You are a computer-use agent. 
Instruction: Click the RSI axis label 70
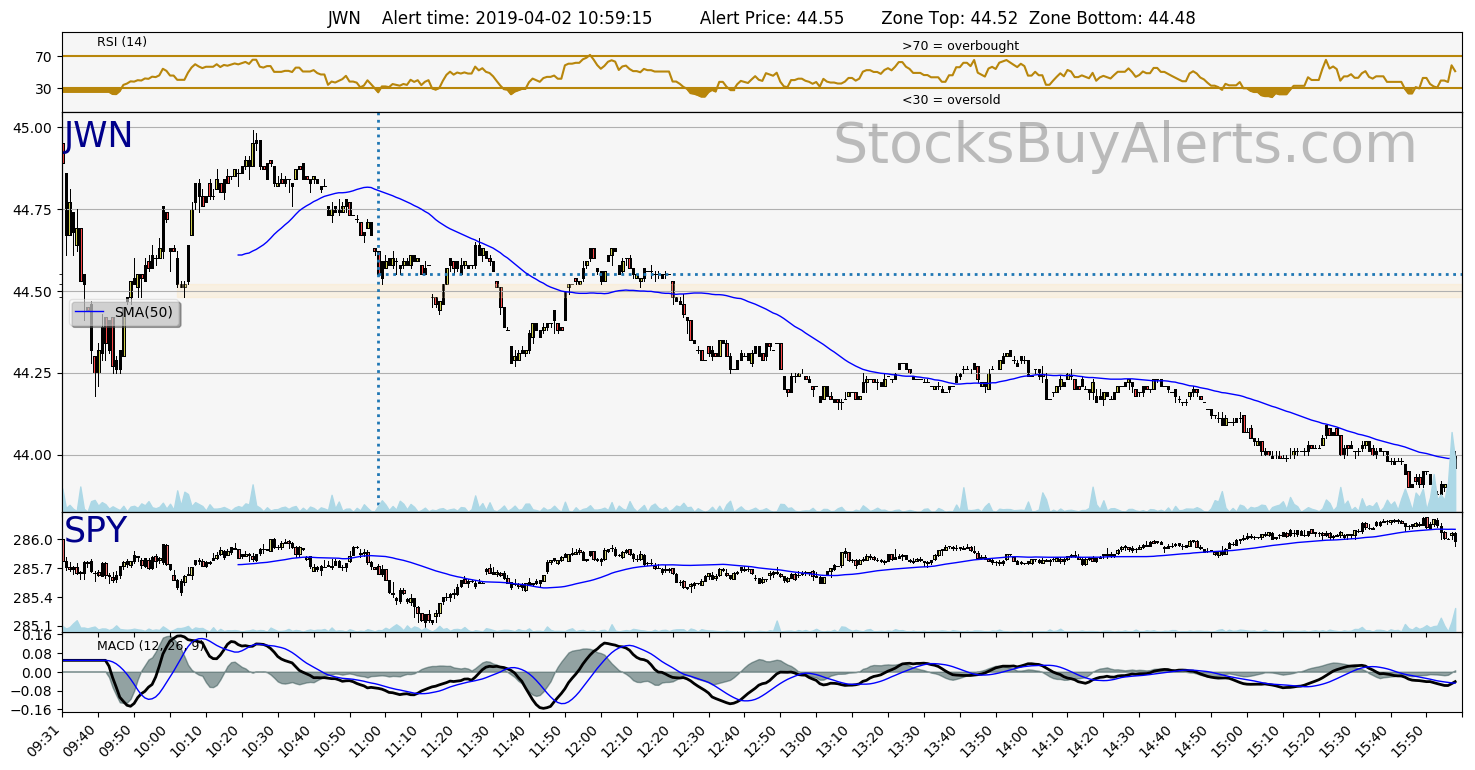(x=43, y=57)
